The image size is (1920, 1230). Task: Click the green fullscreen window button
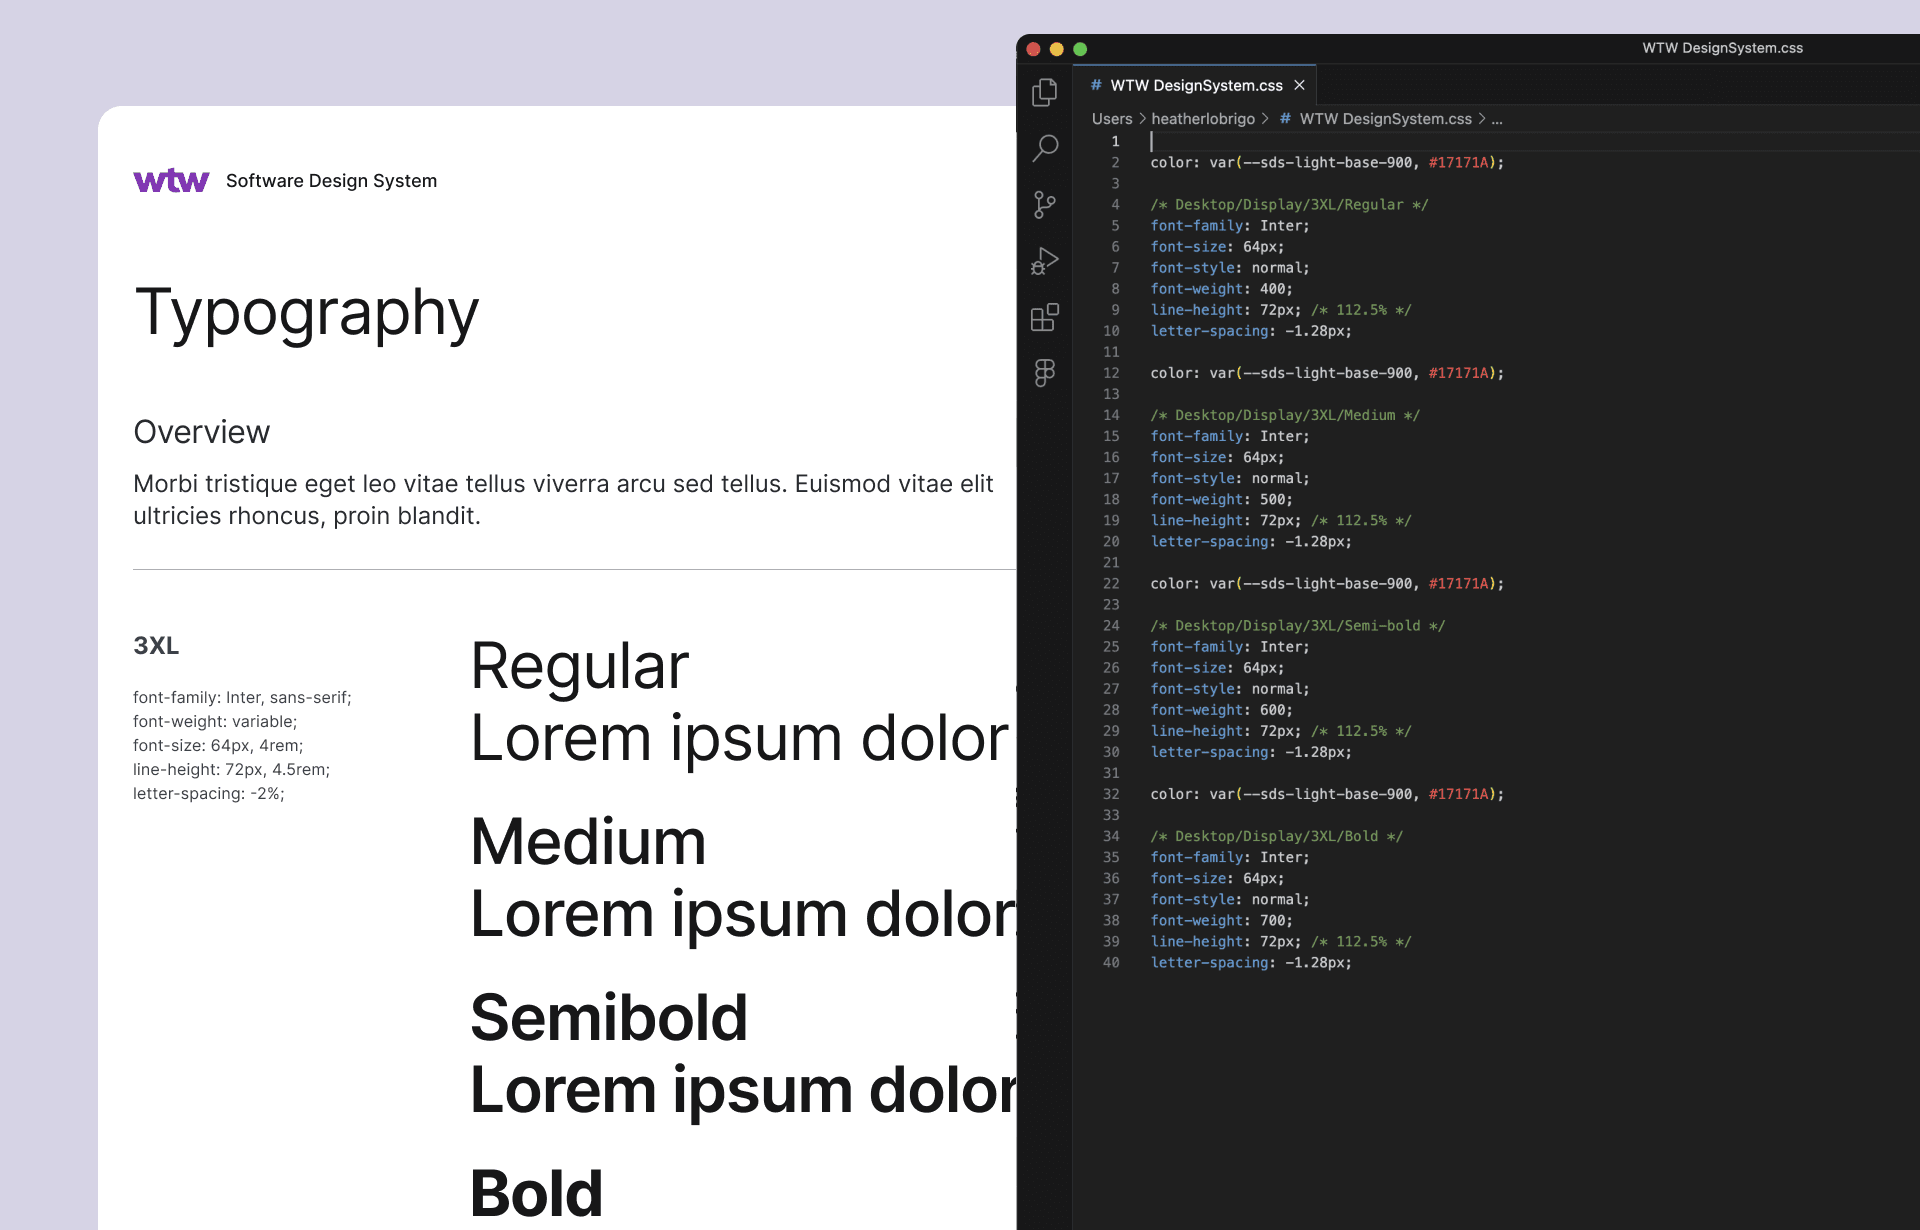(1080, 49)
